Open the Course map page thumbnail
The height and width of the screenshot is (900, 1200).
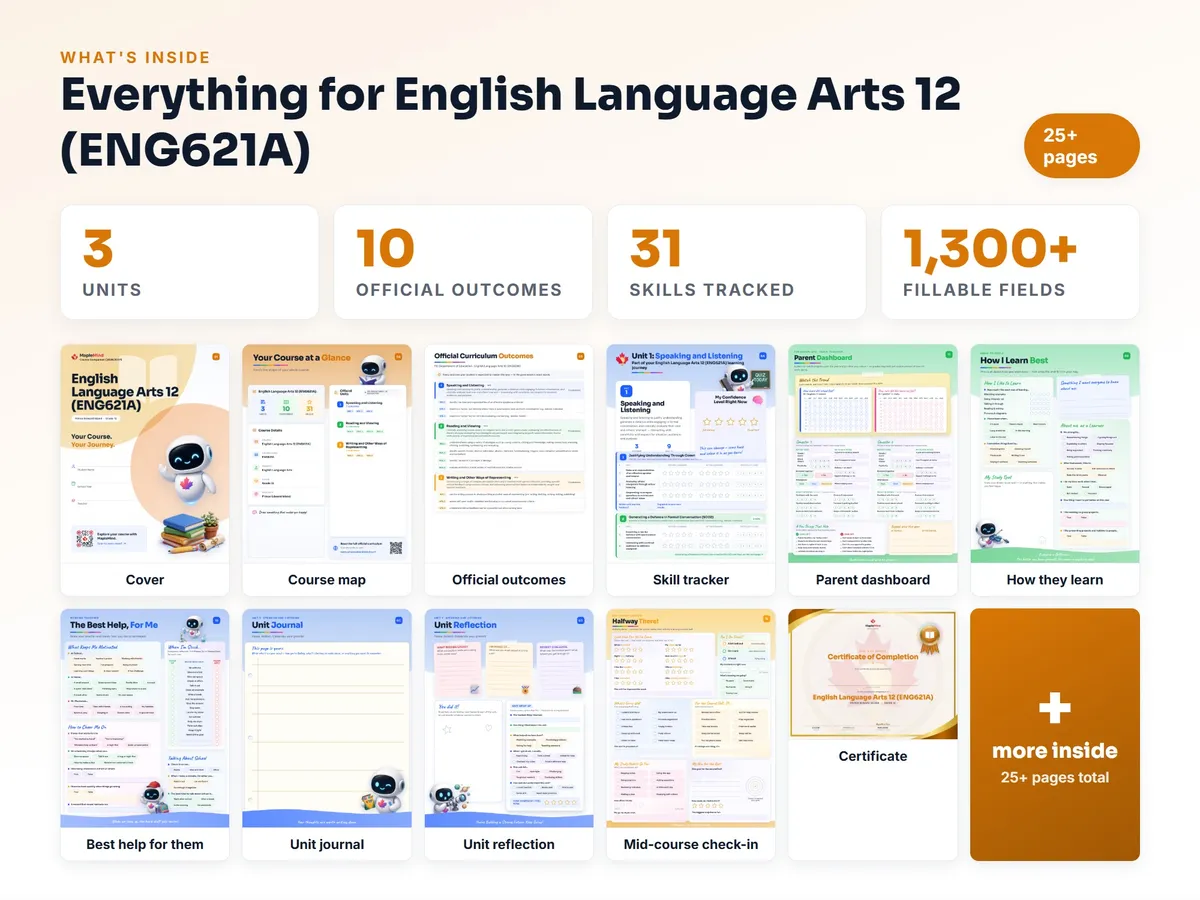pyautogui.click(x=327, y=454)
